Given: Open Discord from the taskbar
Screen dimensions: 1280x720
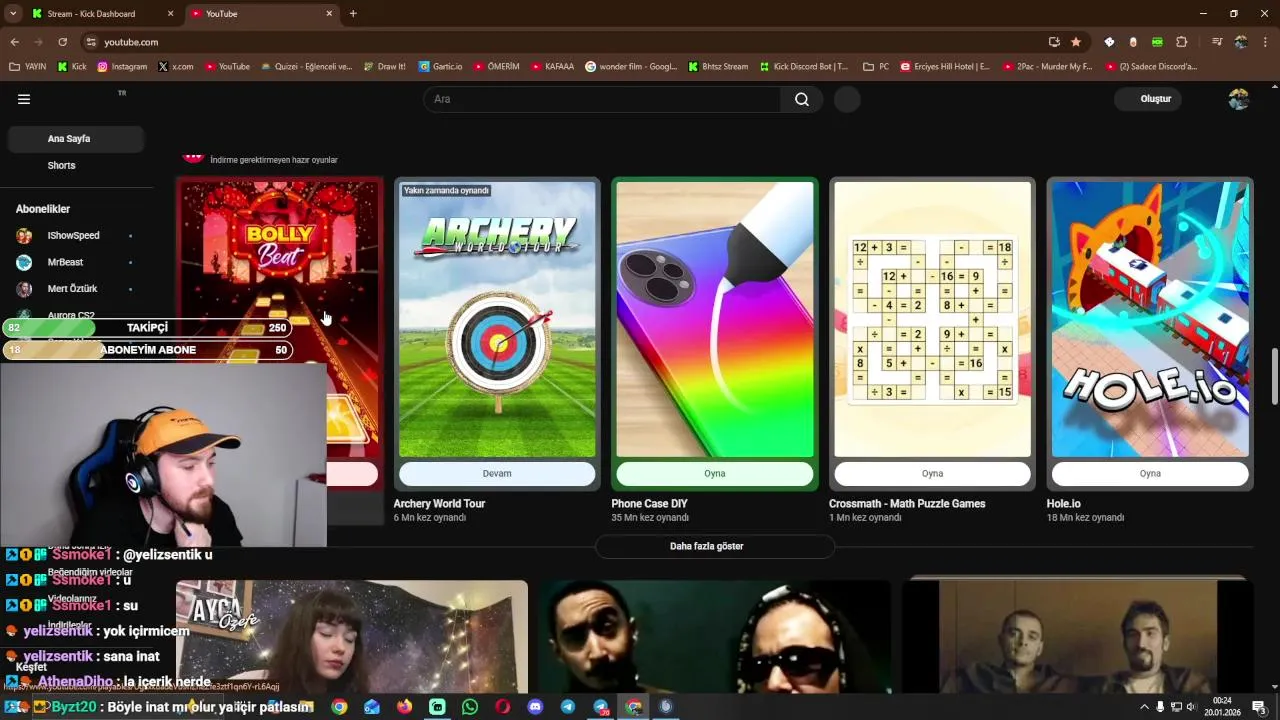Looking at the screenshot, I should pyautogui.click(x=535, y=707).
